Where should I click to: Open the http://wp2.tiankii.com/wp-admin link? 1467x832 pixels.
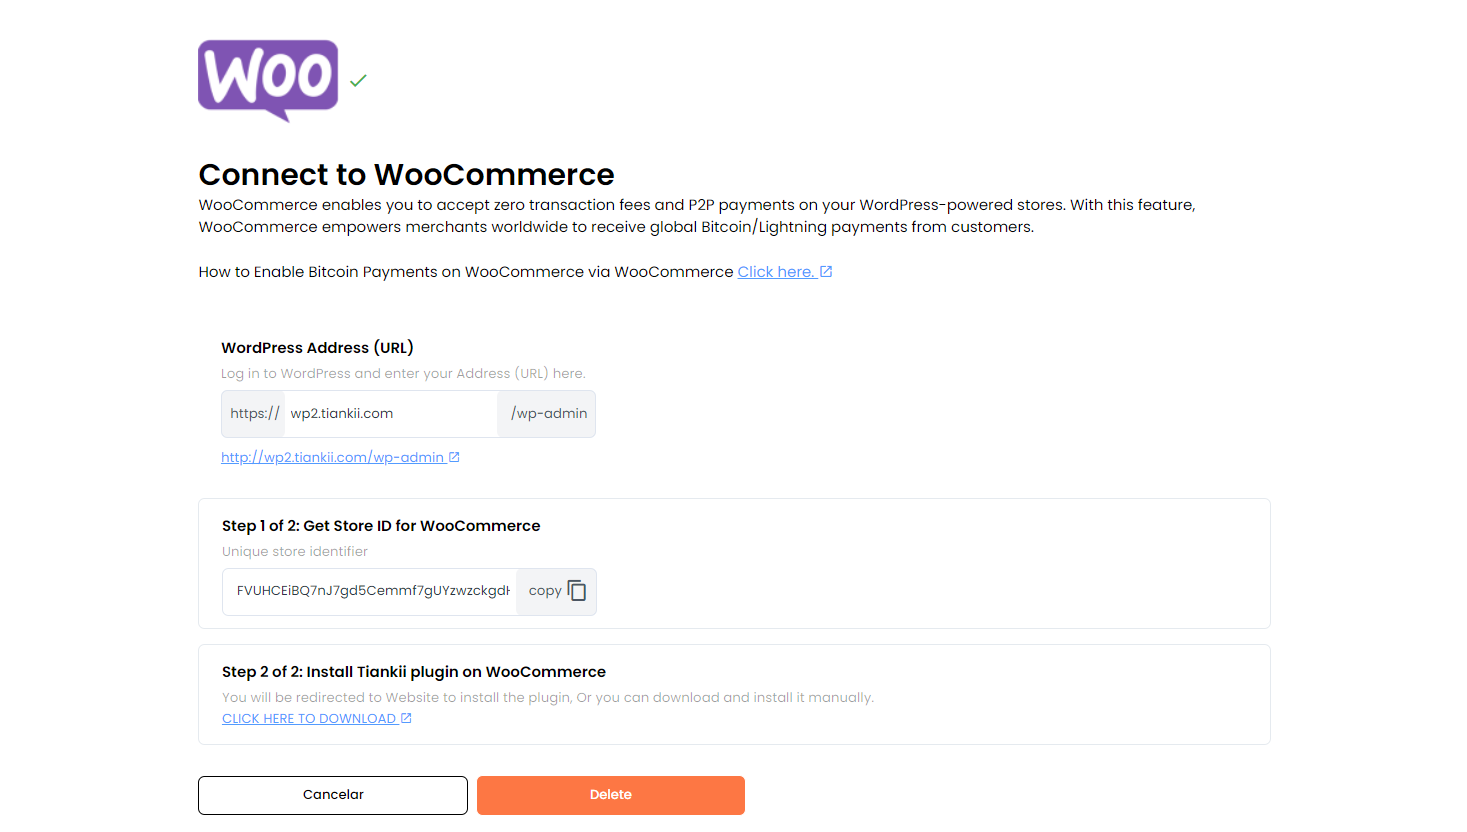click(332, 457)
